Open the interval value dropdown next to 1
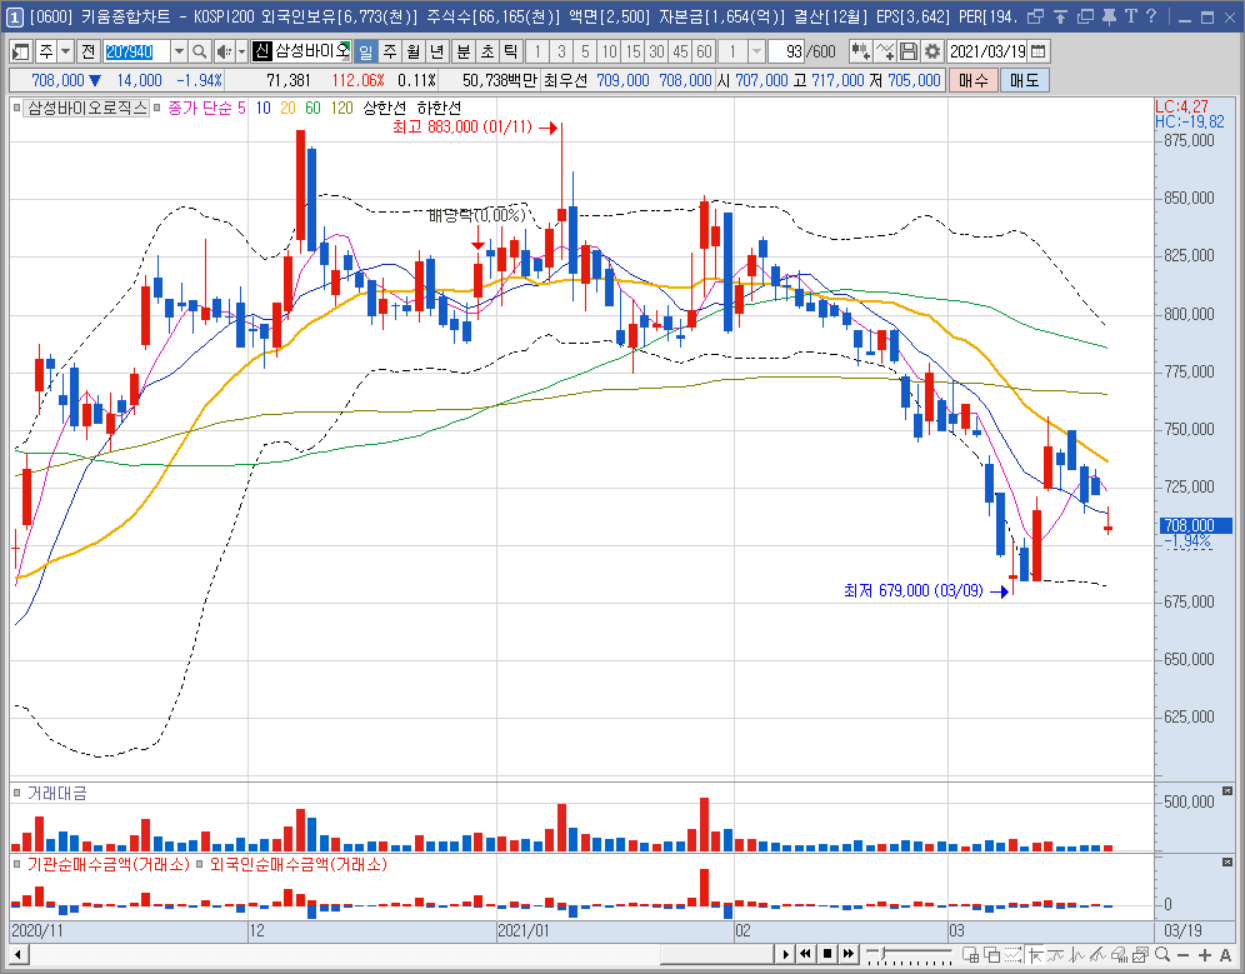1245x974 pixels. 757,51
